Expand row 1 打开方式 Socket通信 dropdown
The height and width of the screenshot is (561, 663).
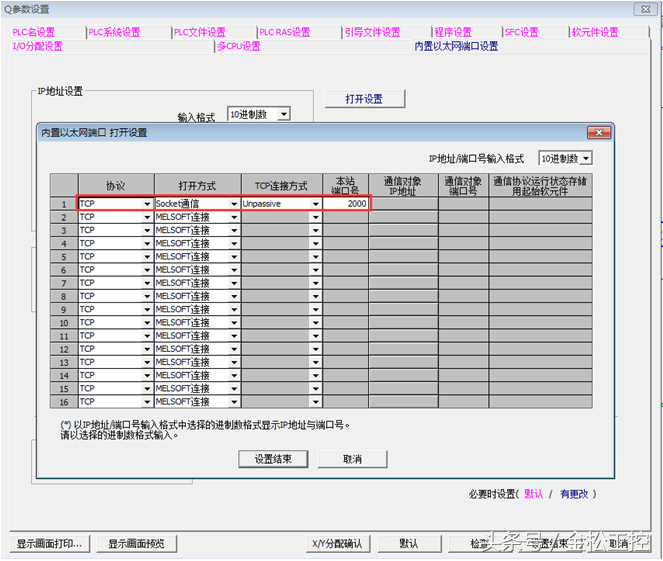click(x=234, y=204)
